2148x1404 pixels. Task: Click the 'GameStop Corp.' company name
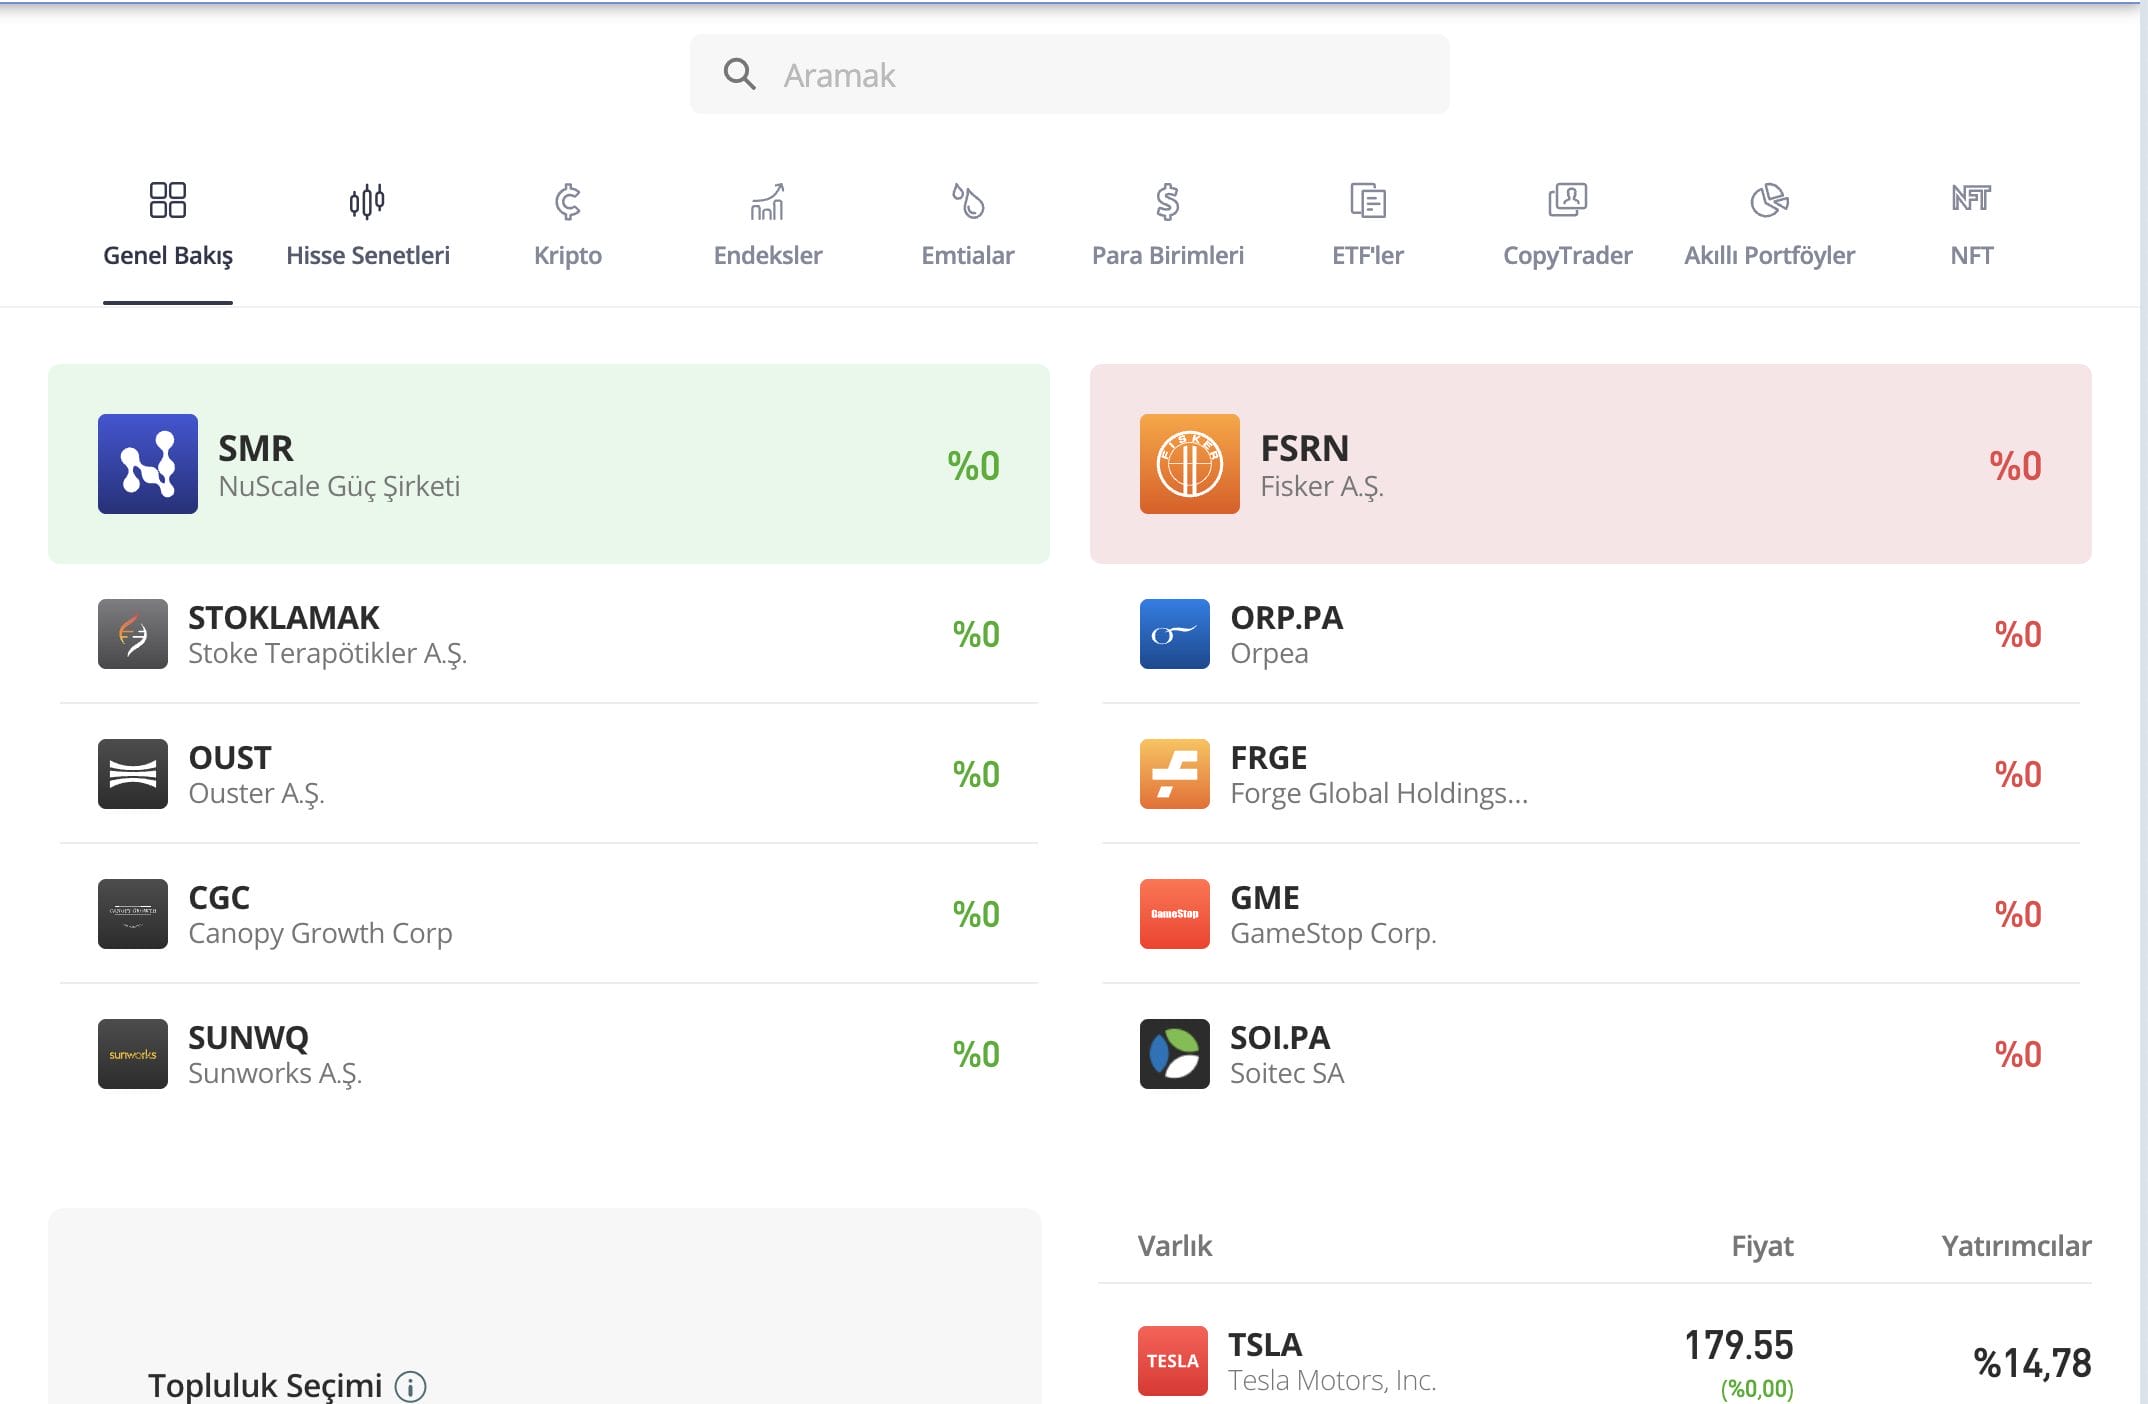tap(1333, 934)
